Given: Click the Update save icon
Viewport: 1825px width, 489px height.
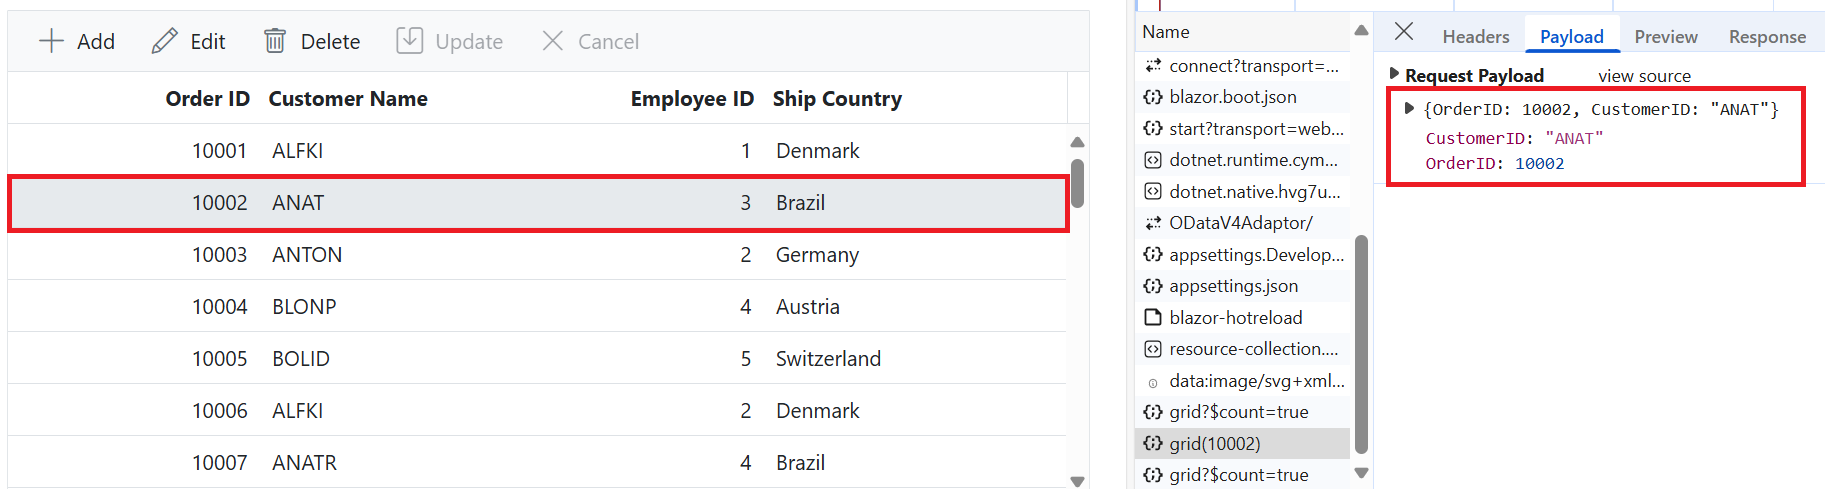Looking at the screenshot, I should tap(409, 41).
